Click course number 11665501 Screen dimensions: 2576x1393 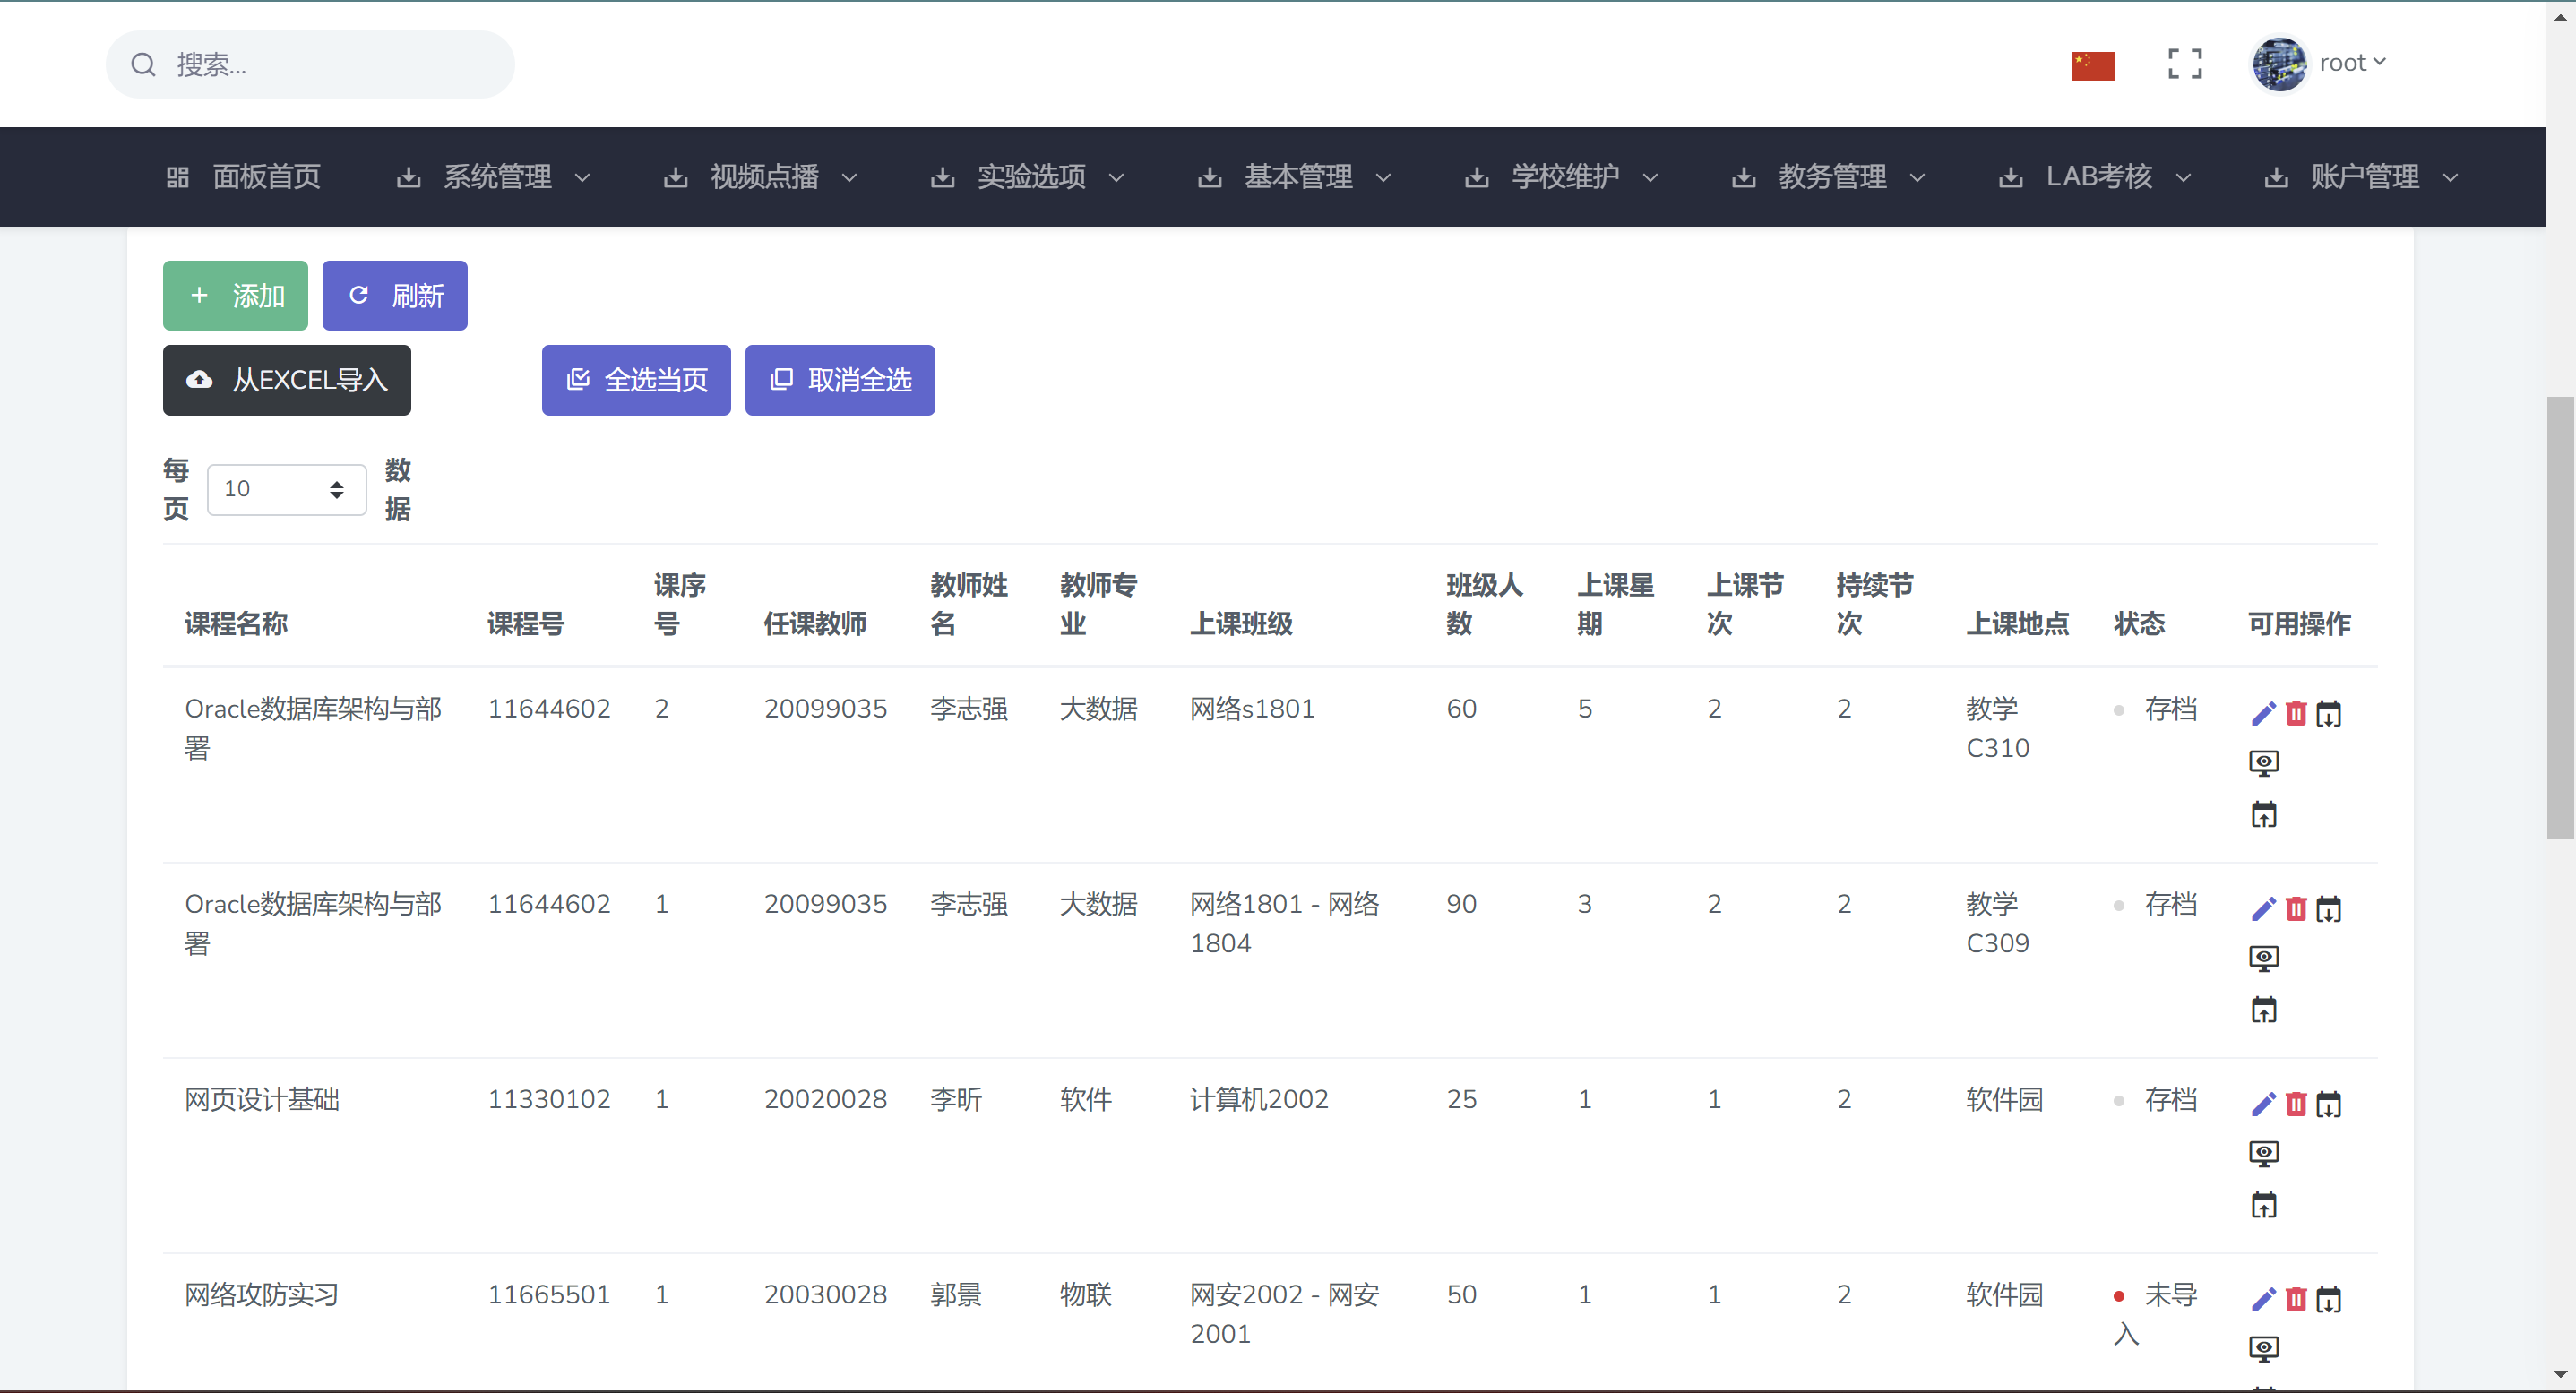(x=549, y=1295)
